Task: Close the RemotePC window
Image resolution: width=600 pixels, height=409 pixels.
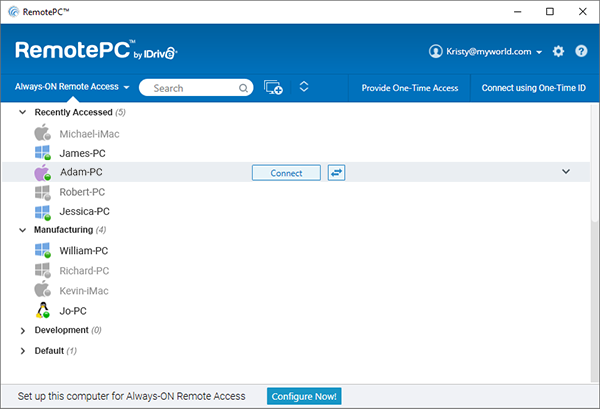Action: tap(583, 12)
